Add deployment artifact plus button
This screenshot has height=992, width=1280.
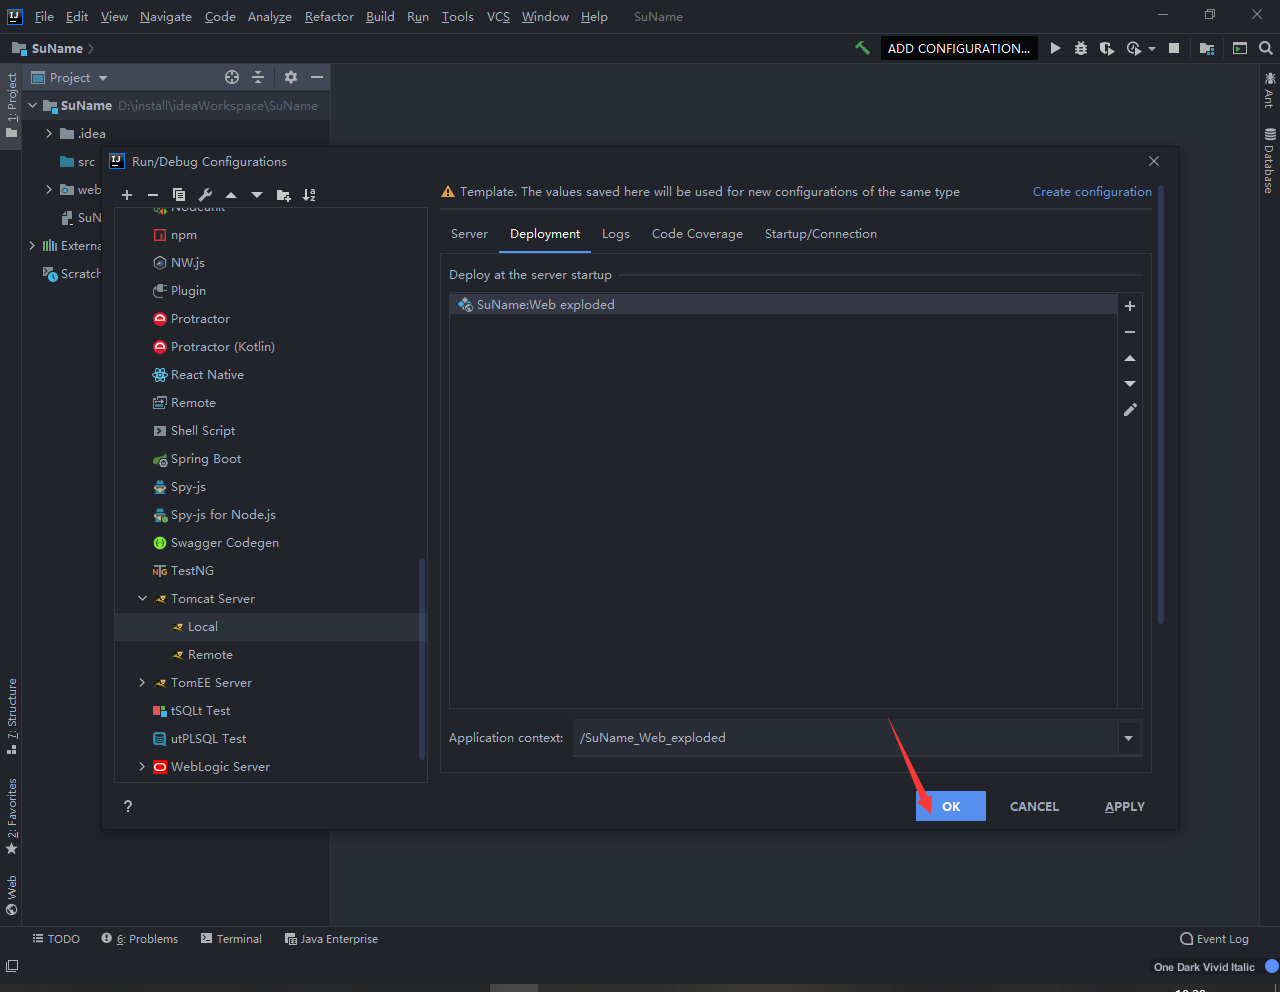pos(1130,306)
